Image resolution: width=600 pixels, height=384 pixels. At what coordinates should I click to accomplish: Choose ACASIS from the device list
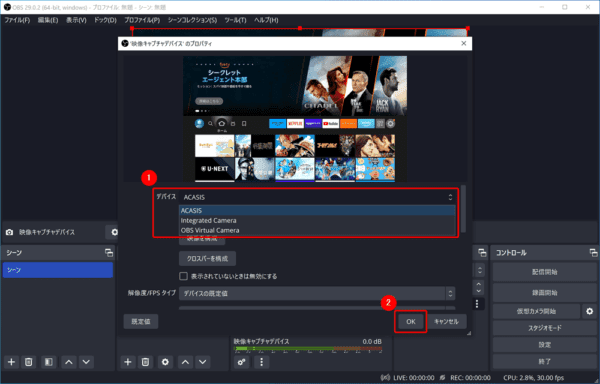point(317,210)
